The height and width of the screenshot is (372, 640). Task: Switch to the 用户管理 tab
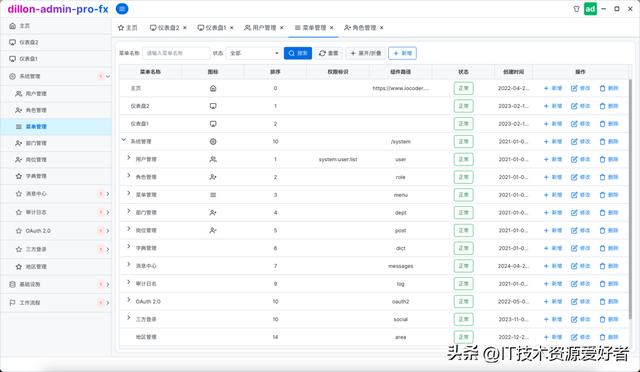coord(260,28)
